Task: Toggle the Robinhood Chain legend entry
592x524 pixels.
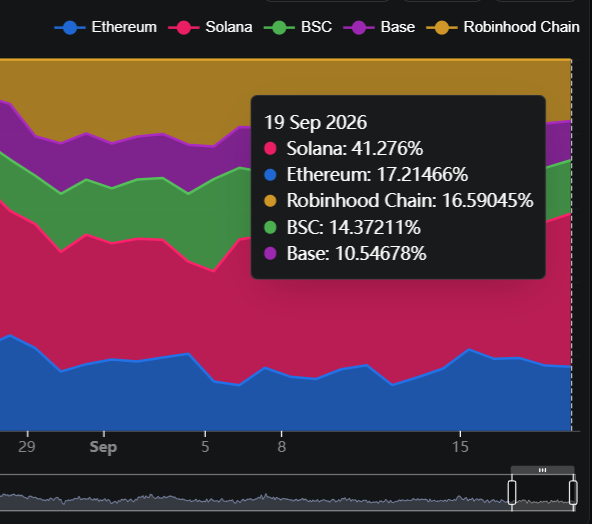Action: click(x=503, y=27)
